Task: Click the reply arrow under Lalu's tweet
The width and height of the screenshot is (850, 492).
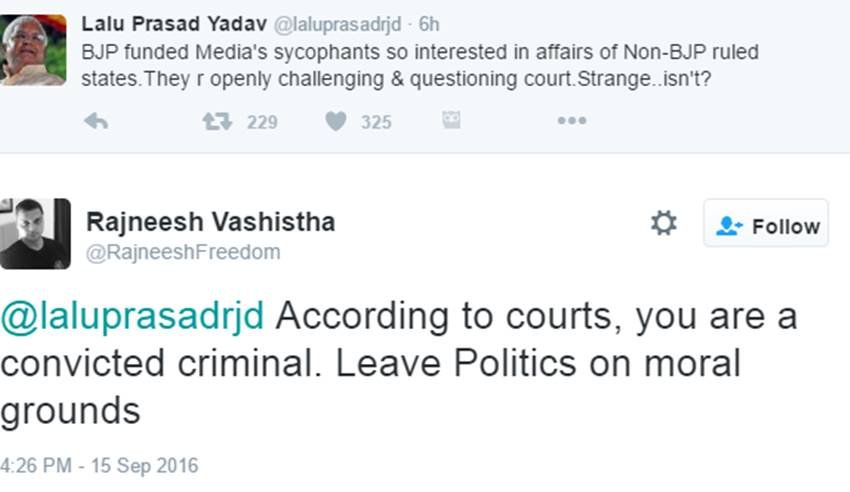Action: point(96,121)
